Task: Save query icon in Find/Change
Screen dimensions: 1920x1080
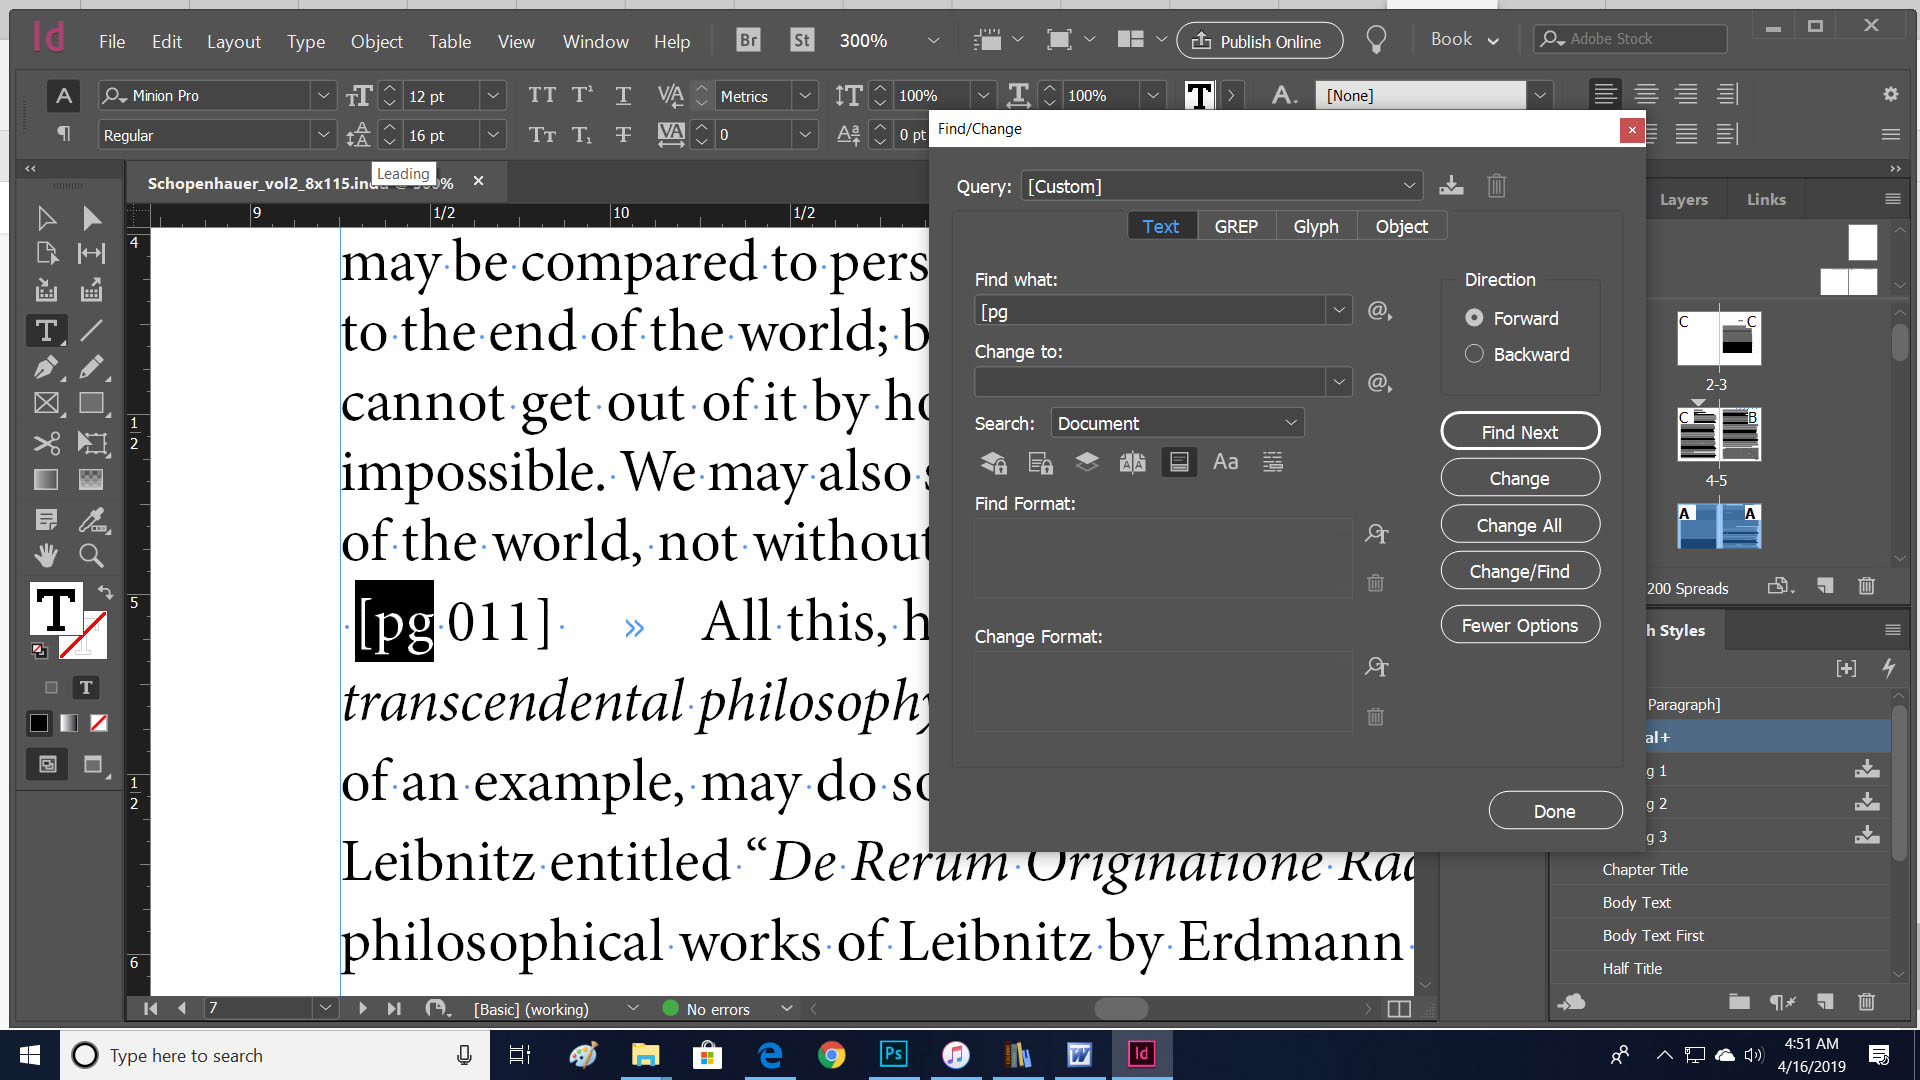Action: pyautogui.click(x=1451, y=186)
